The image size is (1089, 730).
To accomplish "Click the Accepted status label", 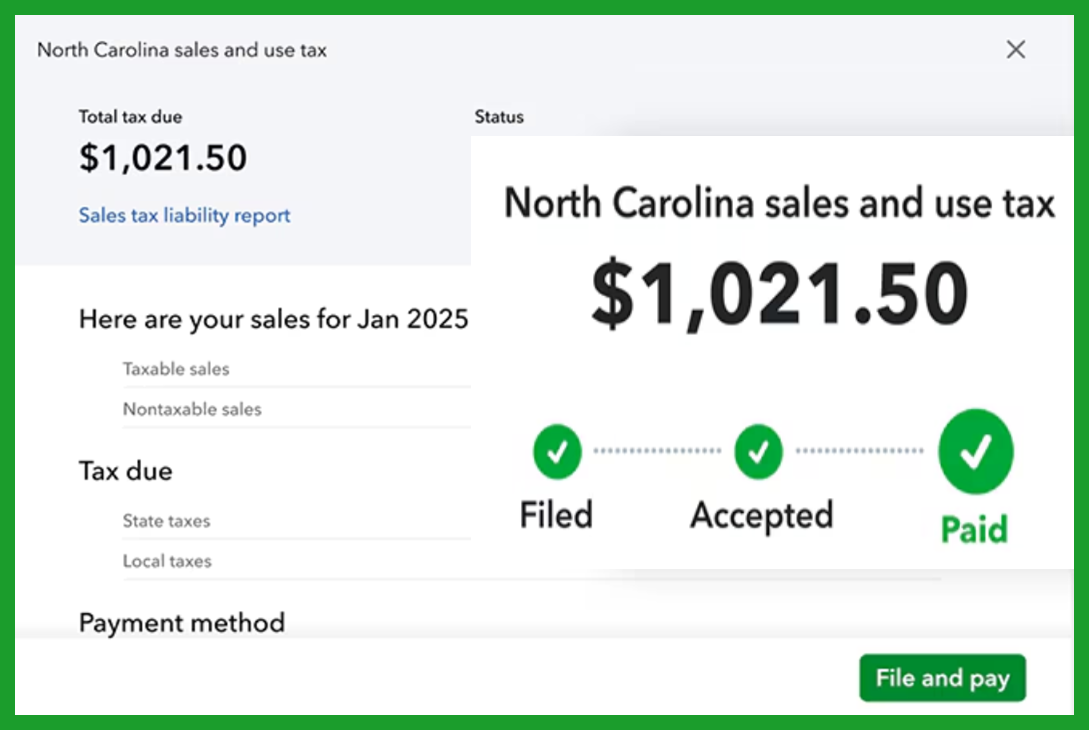I will click(x=762, y=516).
